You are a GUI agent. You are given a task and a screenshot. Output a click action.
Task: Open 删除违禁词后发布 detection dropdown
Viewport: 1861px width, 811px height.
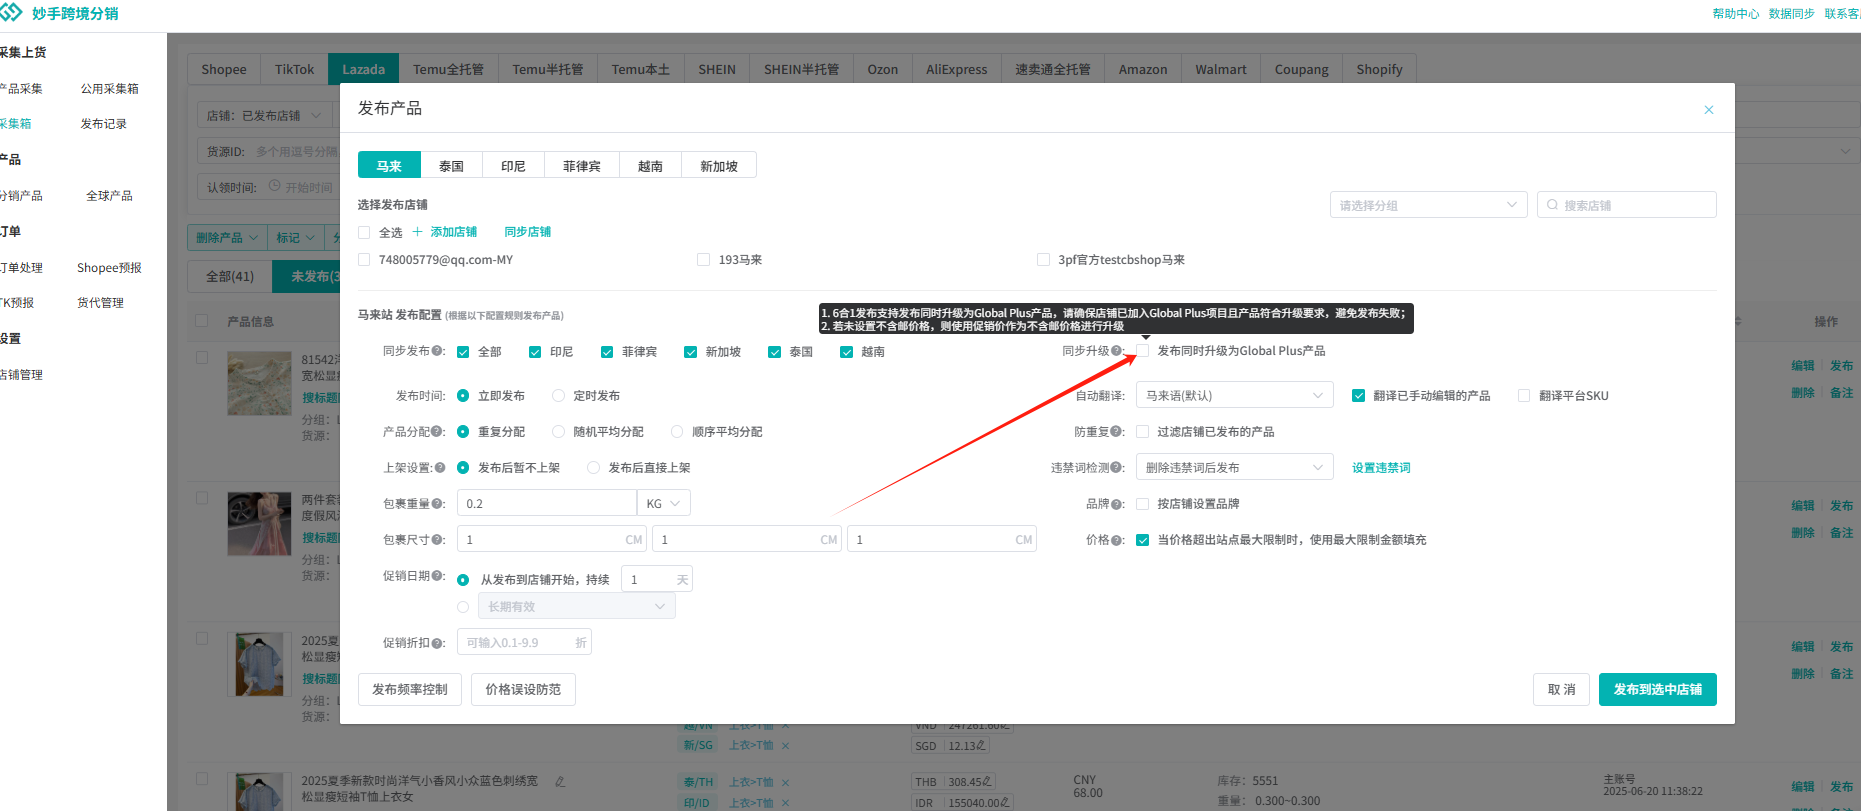[x=1234, y=468]
